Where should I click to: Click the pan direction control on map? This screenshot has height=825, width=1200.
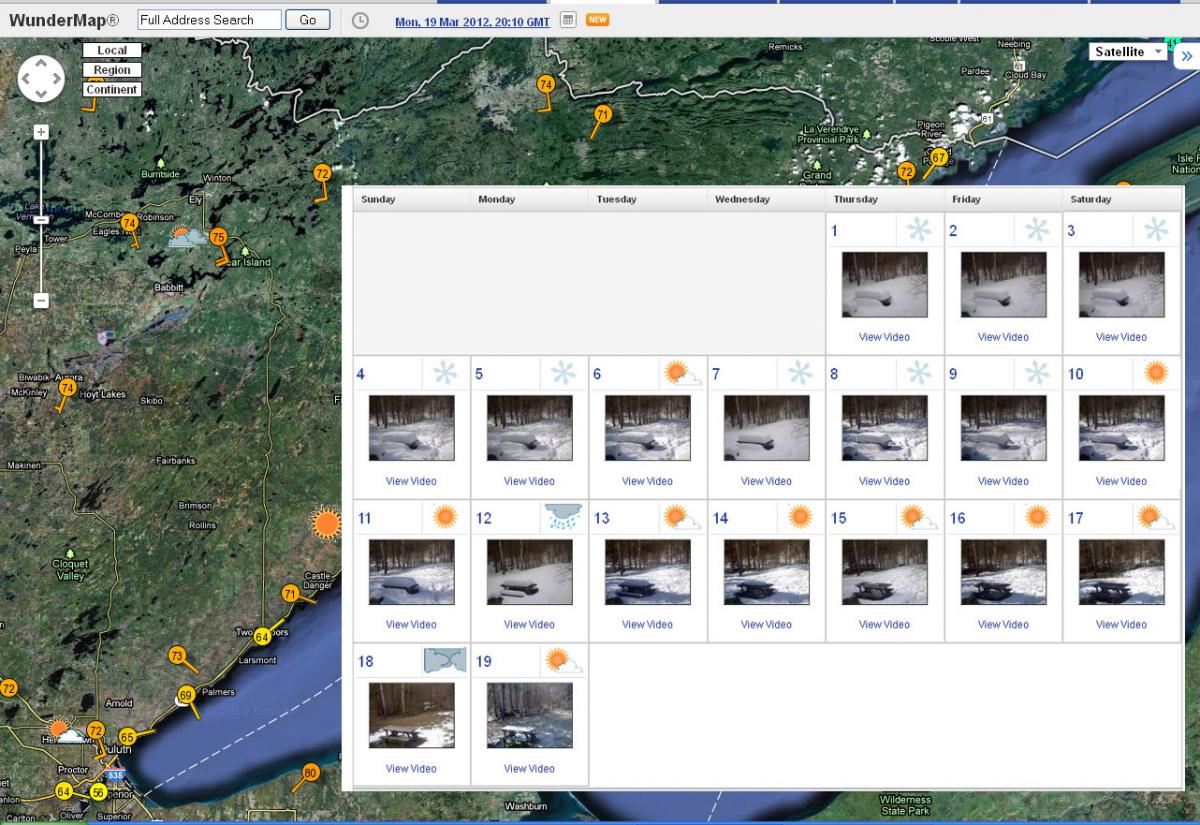(41, 77)
